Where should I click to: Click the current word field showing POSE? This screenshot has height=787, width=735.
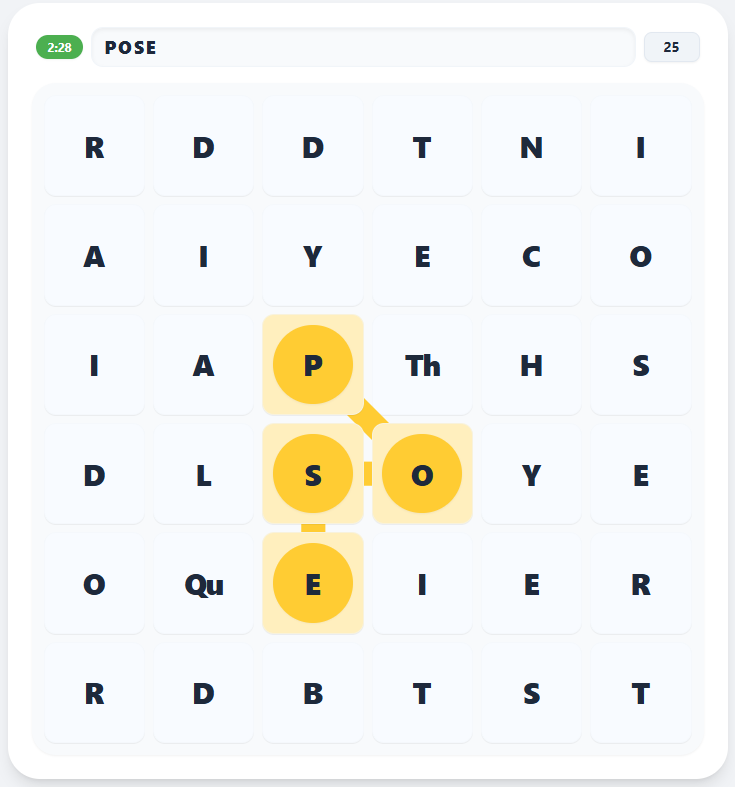(363, 47)
